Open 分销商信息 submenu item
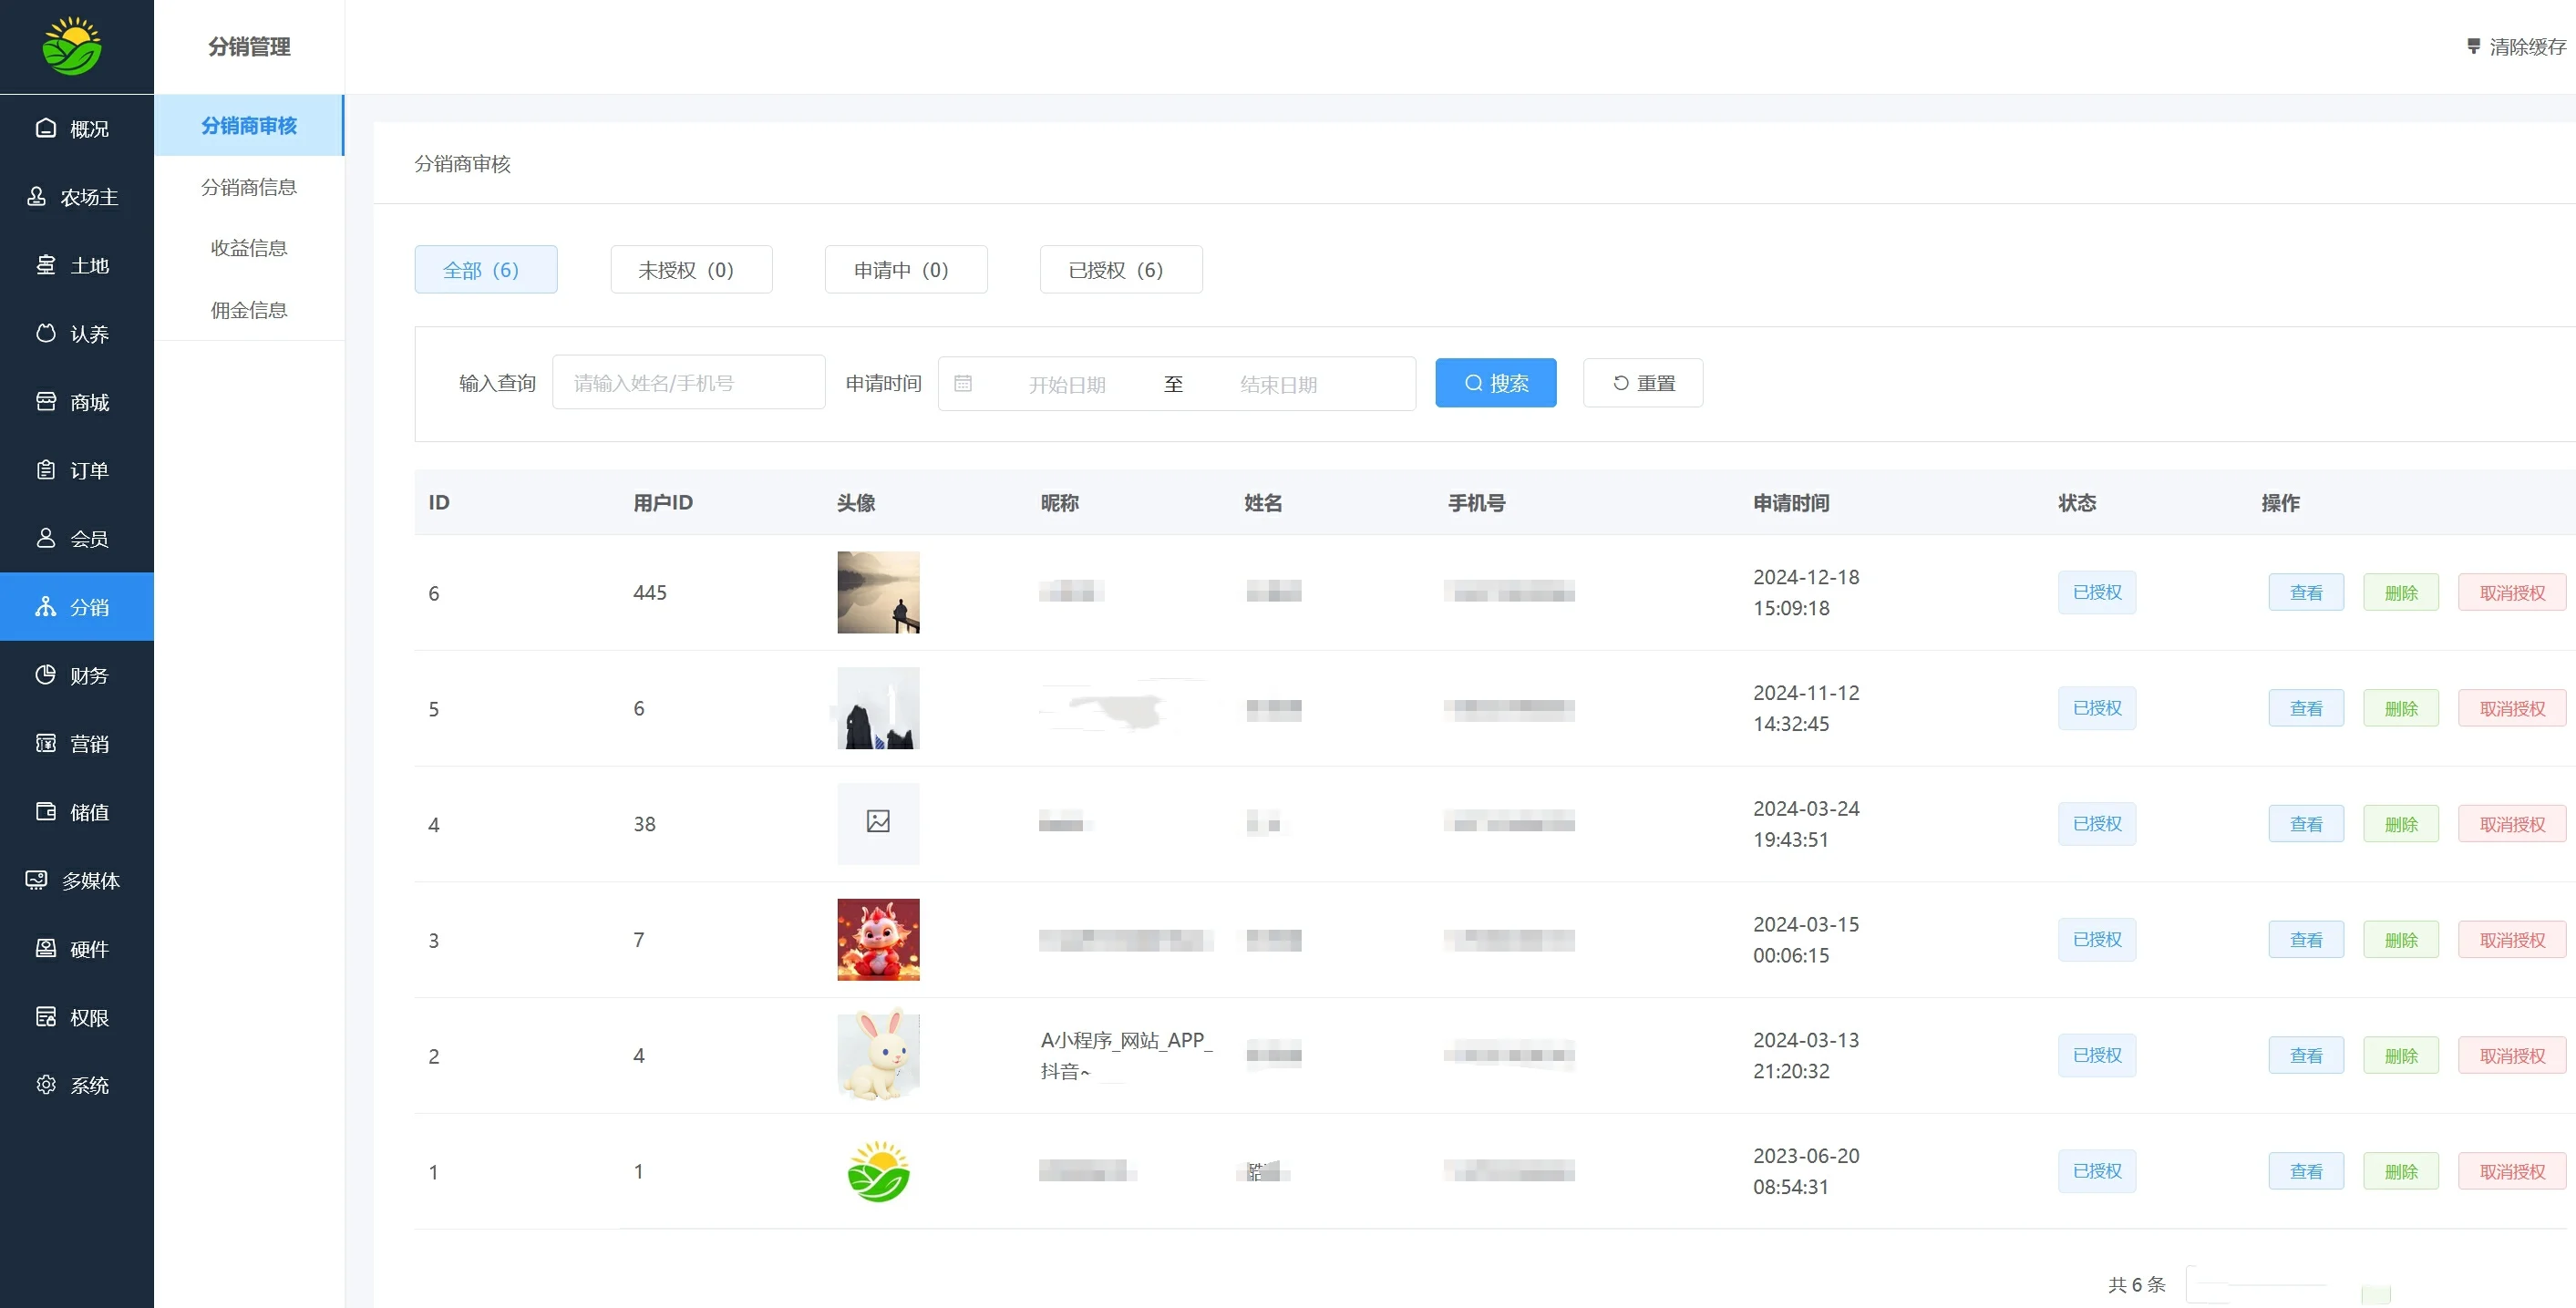The width and height of the screenshot is (2576, 1308). point(249,187)
